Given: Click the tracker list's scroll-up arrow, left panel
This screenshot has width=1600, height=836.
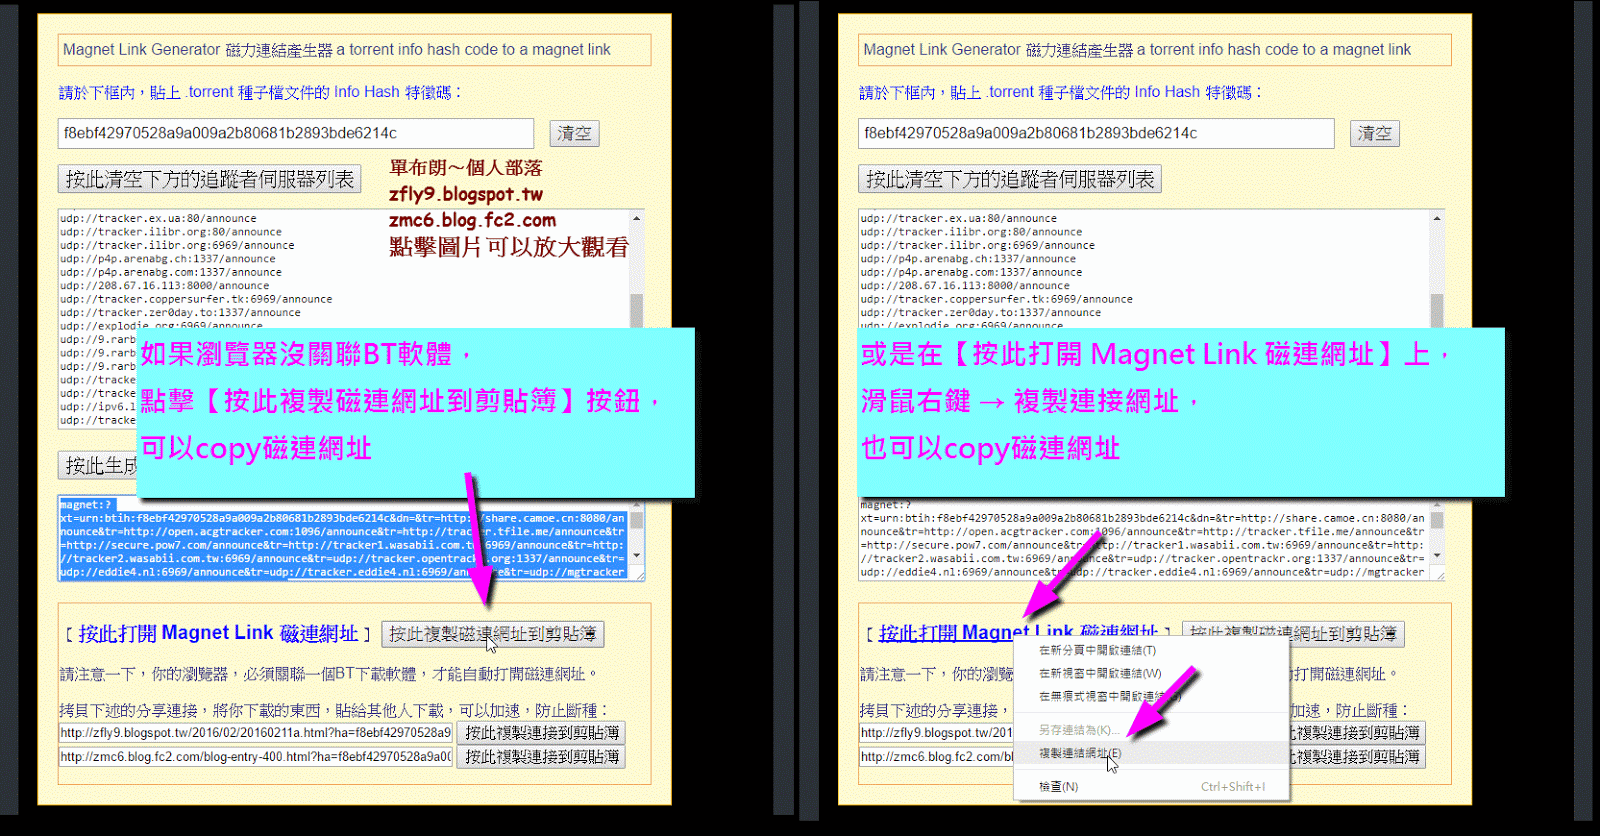Looking at the screenshot, I should coord(636,218).
